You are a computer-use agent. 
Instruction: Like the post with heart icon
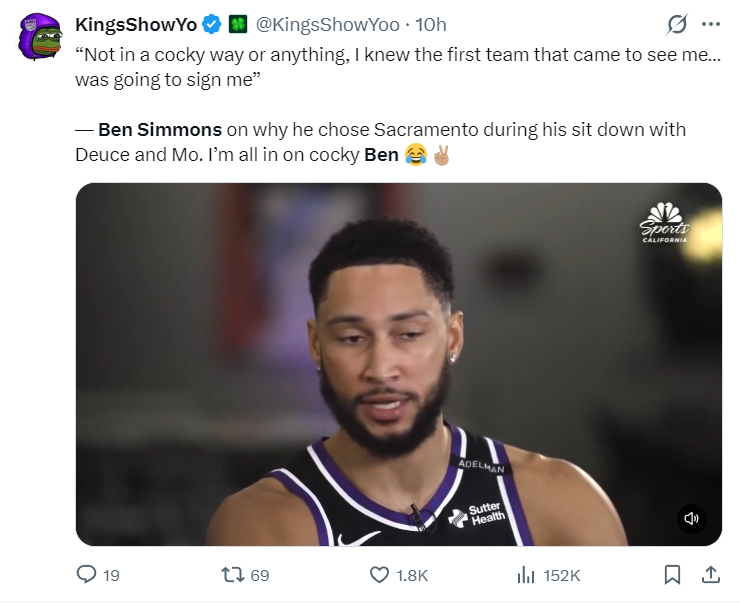tap(379, 575)
